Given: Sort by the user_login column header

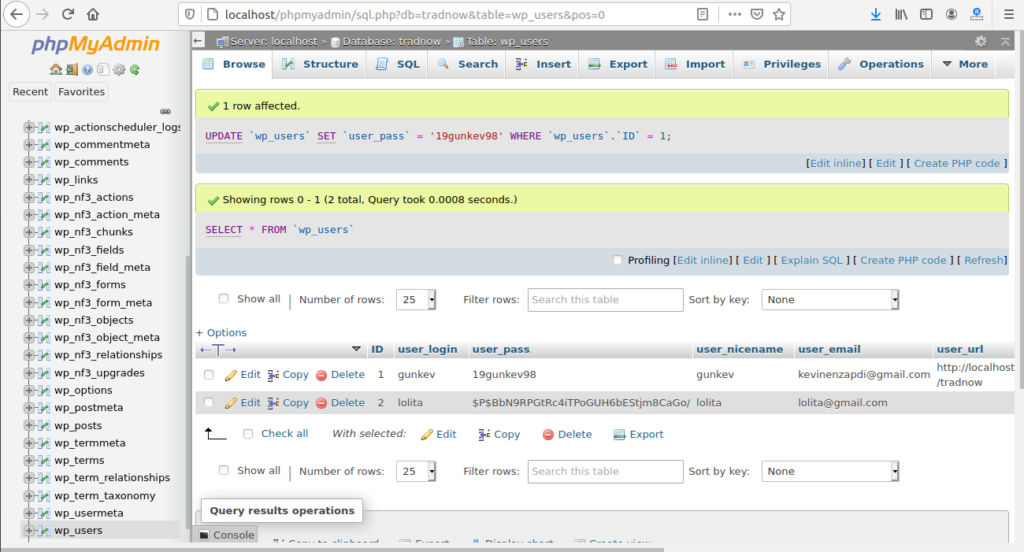Looking at the screenshot, I should 427,349.
